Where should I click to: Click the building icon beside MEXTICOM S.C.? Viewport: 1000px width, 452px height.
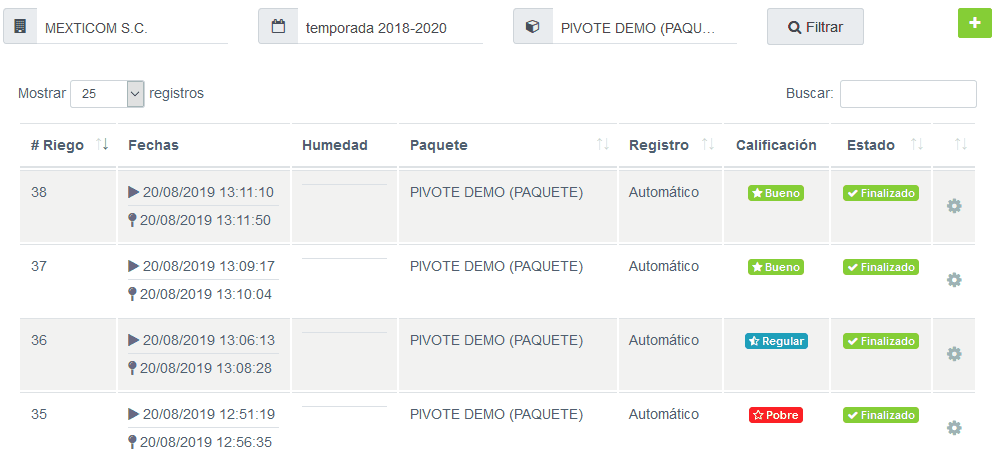[x=20, y=27]
